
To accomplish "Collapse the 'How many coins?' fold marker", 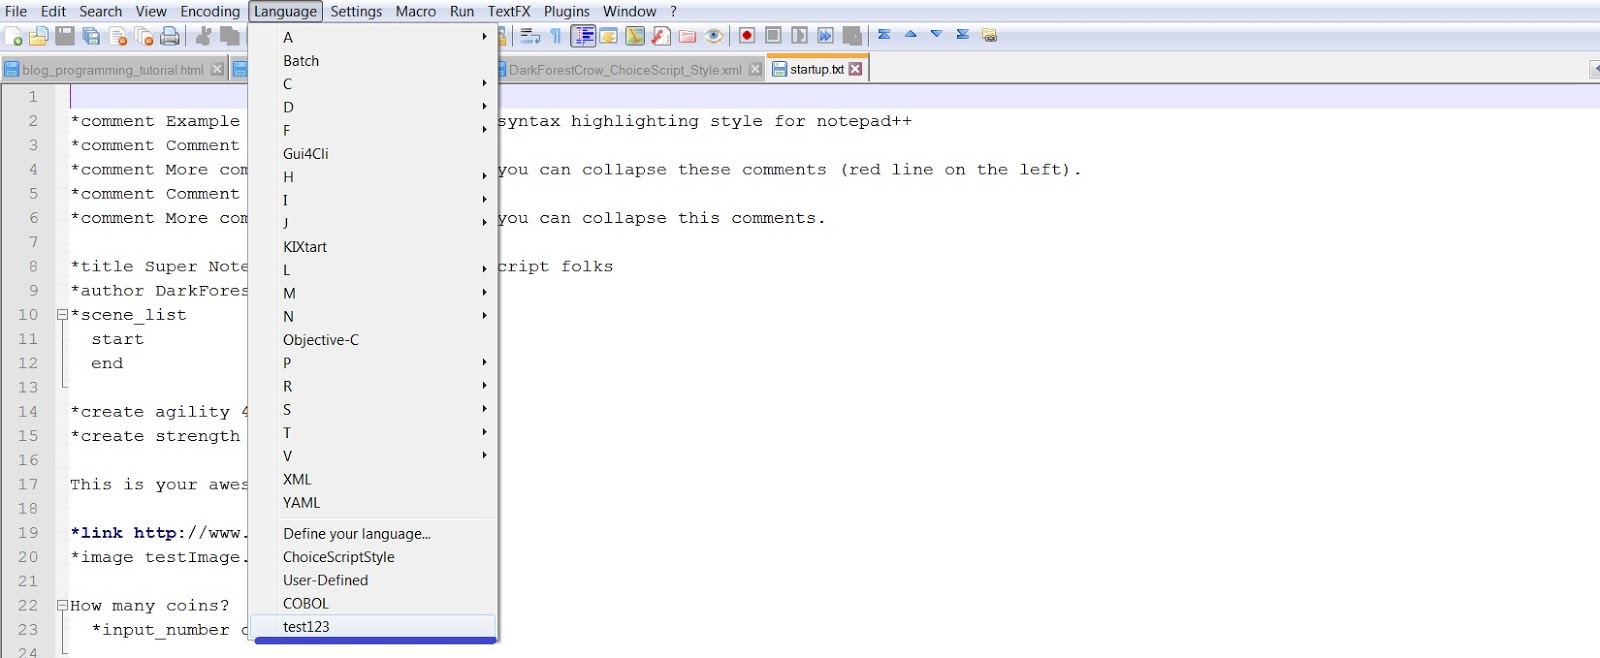I will (62, 605).
